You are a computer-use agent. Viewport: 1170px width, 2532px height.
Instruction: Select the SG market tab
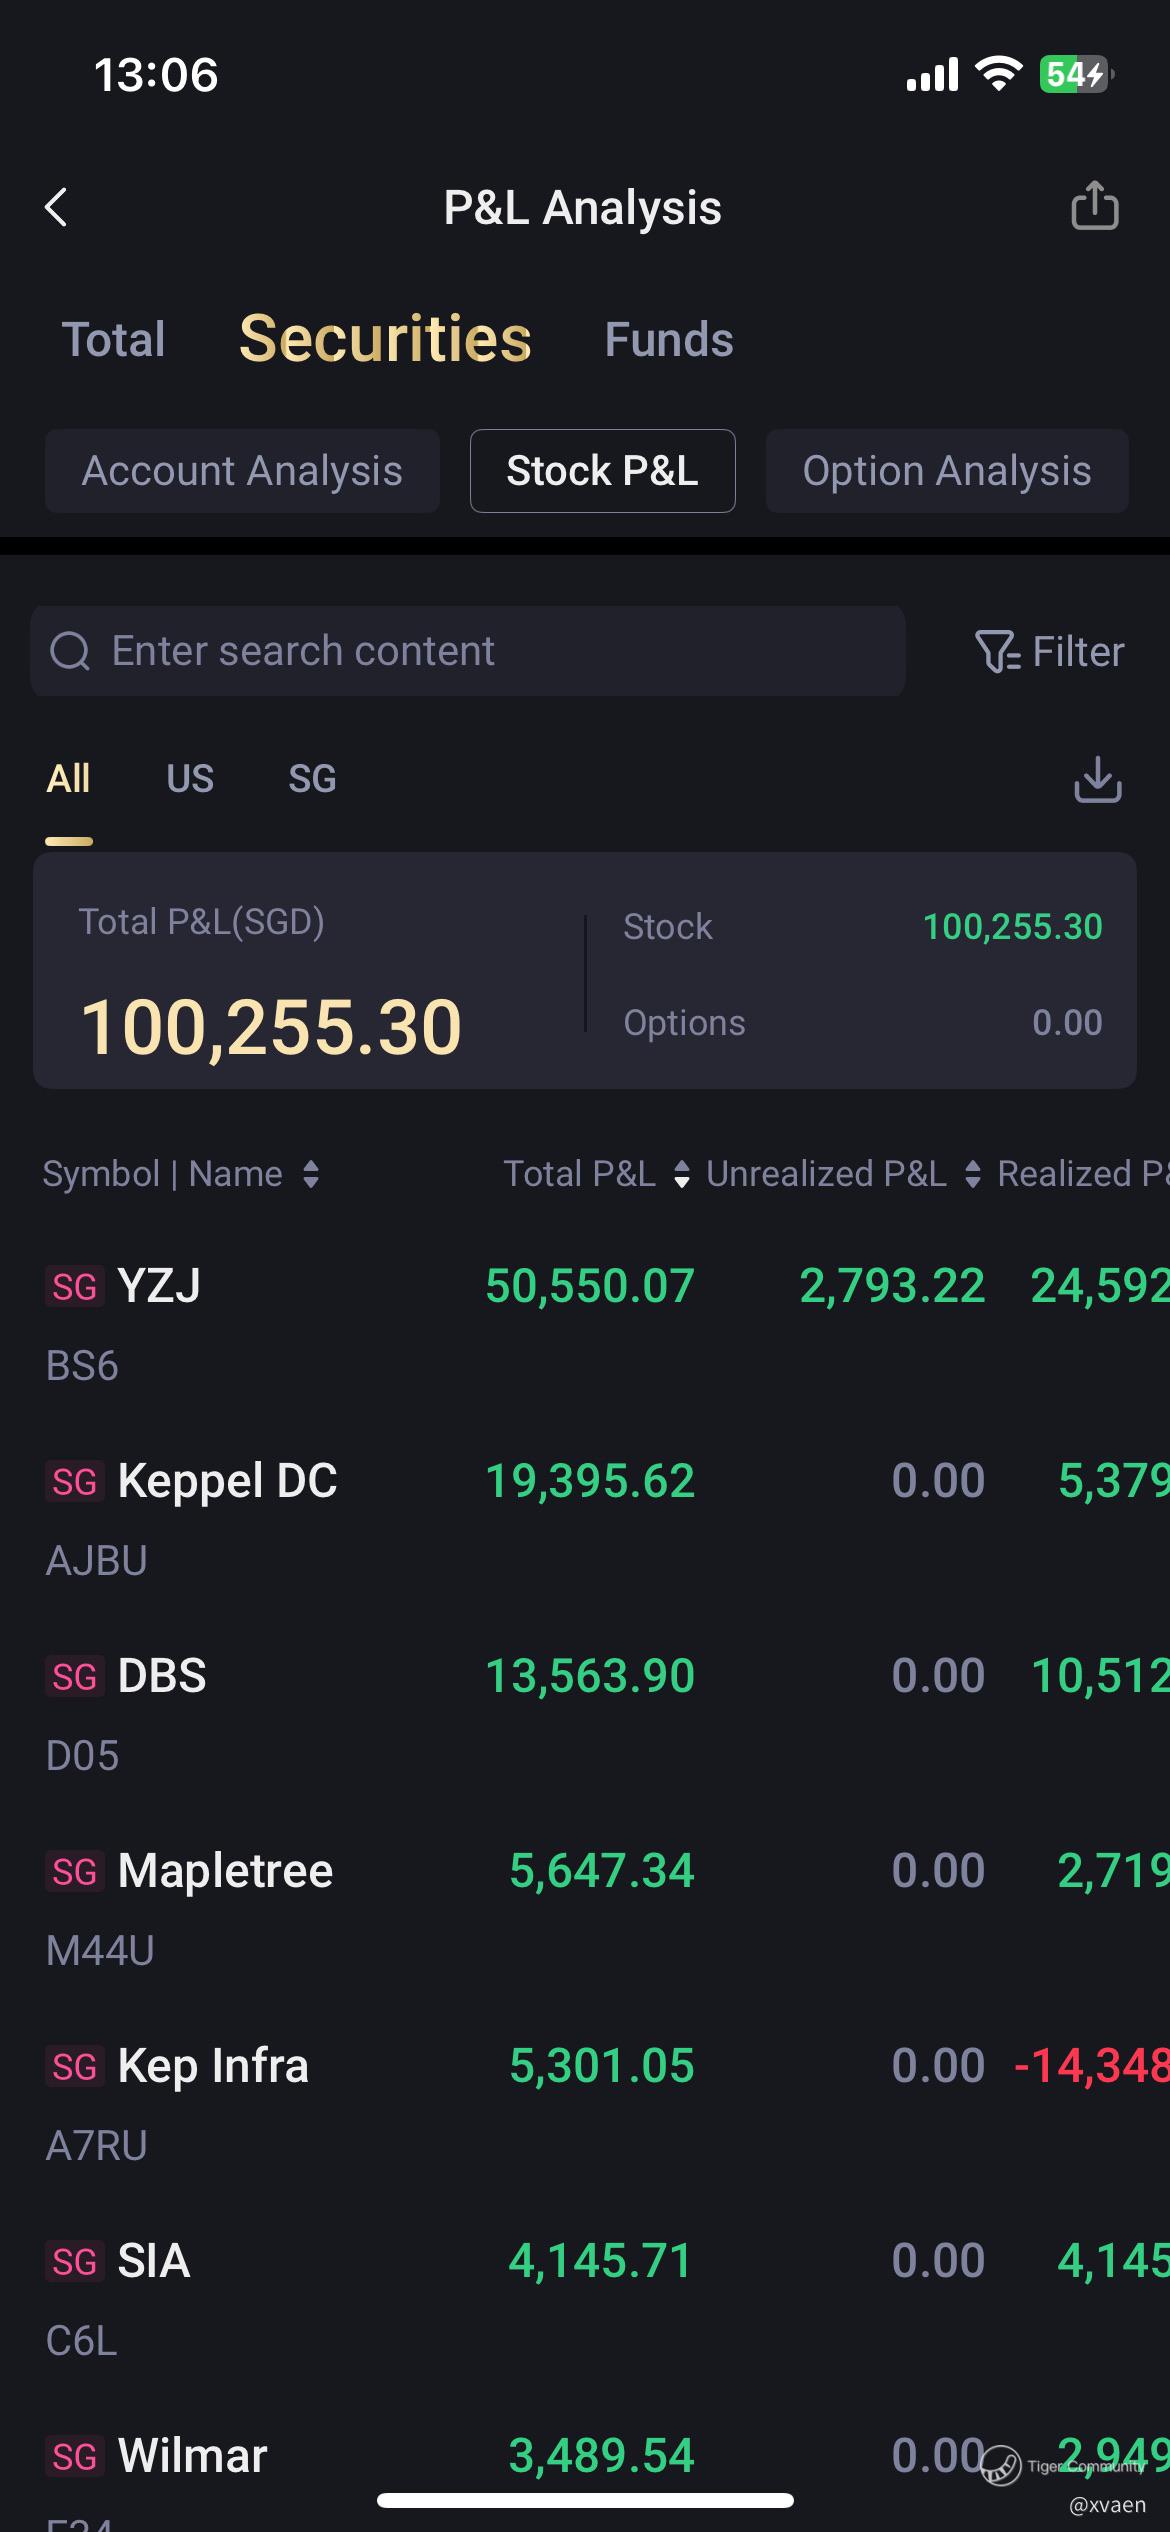tap(312, 779)
